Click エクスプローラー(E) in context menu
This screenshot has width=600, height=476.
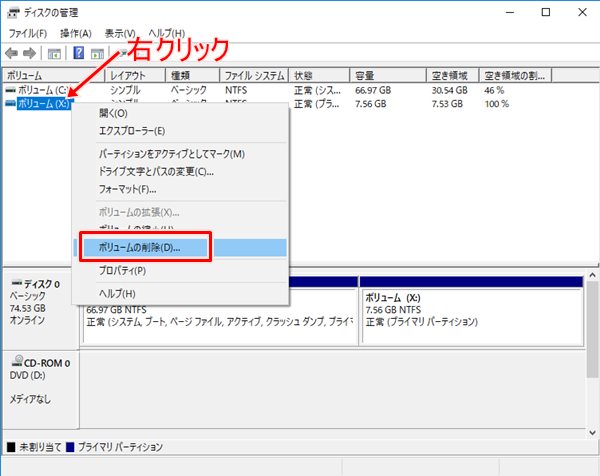point(132,130)
